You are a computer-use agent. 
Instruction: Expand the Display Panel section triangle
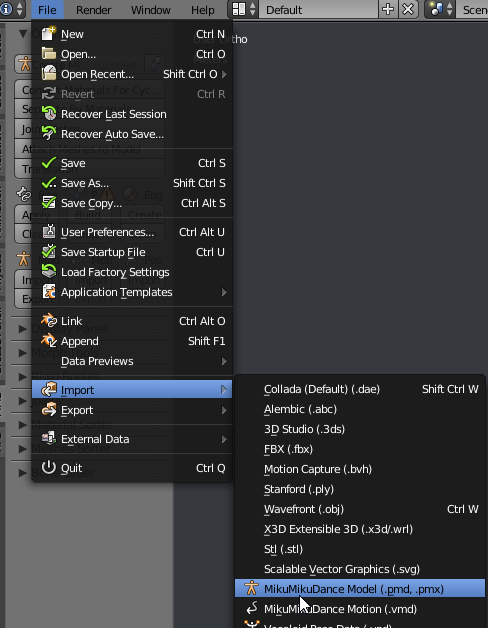point(22,329)
